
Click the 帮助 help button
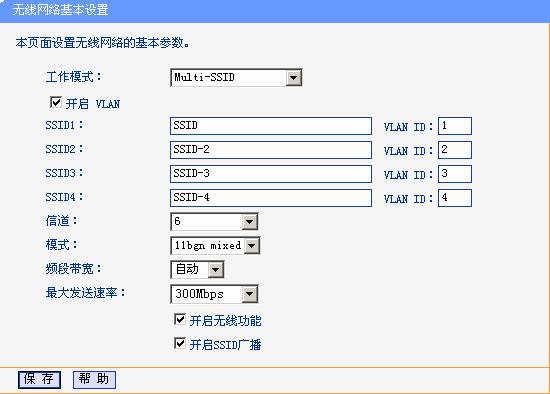[94, 380]
